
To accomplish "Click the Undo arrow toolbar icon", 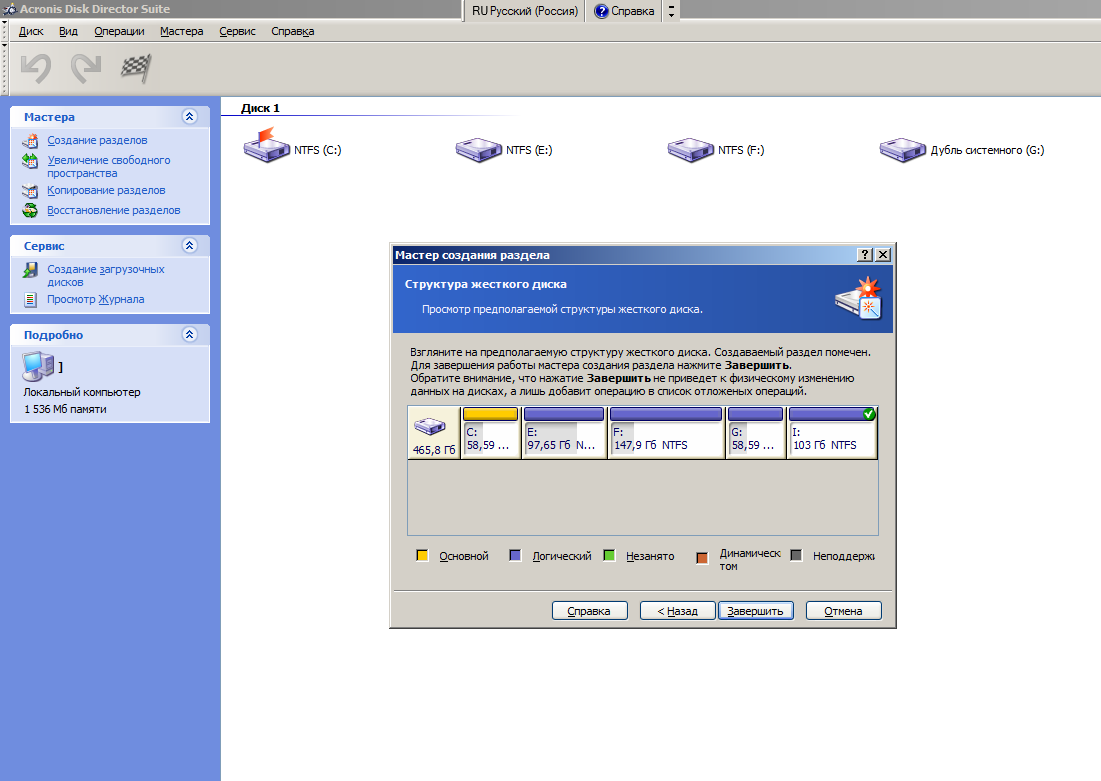I will (x=36, y=68).
